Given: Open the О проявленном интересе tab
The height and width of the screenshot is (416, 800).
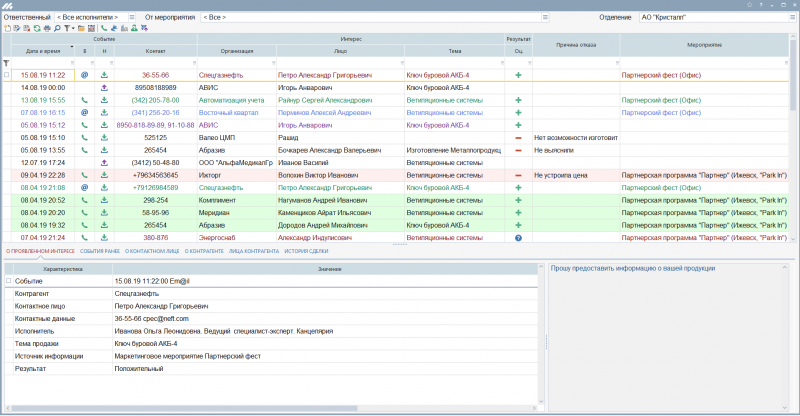Looking at the screenshot, I should tap(40, 251).
